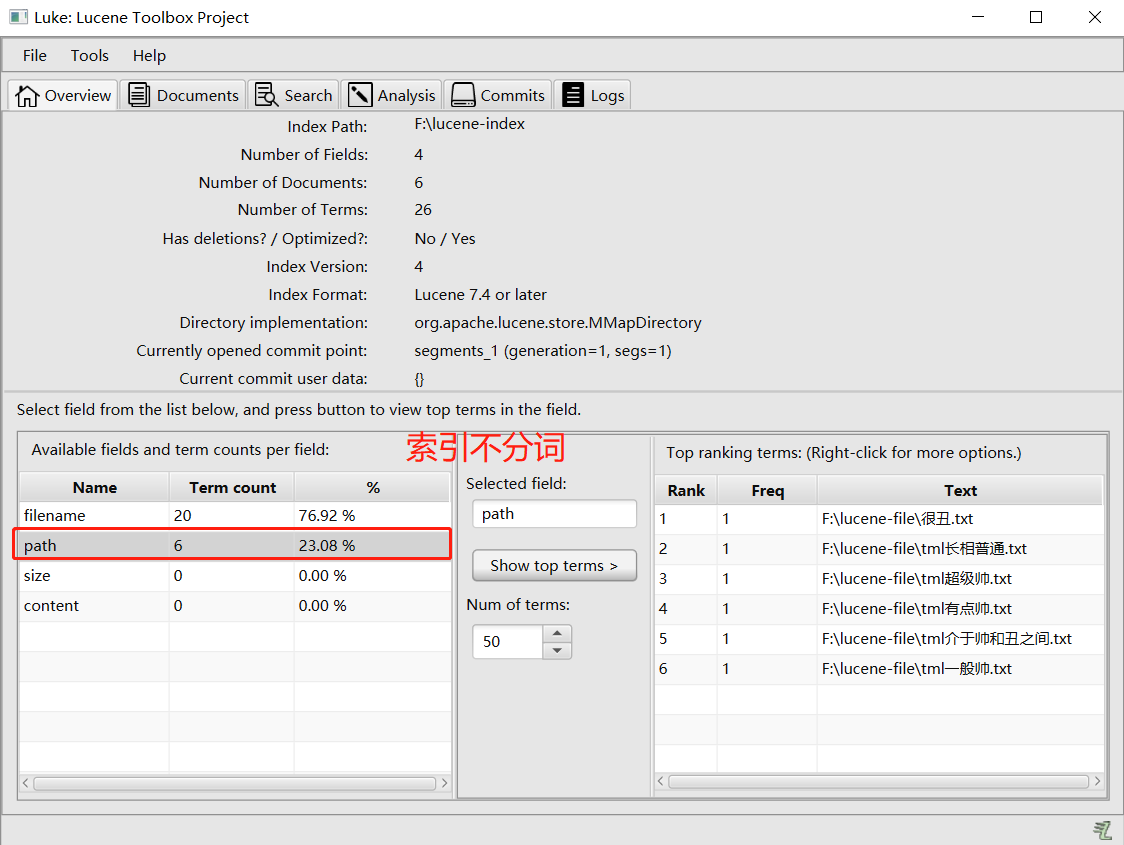The image size is (1124, 845).
Task: Click the Overview tab house icon
Action: [x=27, y=95]
